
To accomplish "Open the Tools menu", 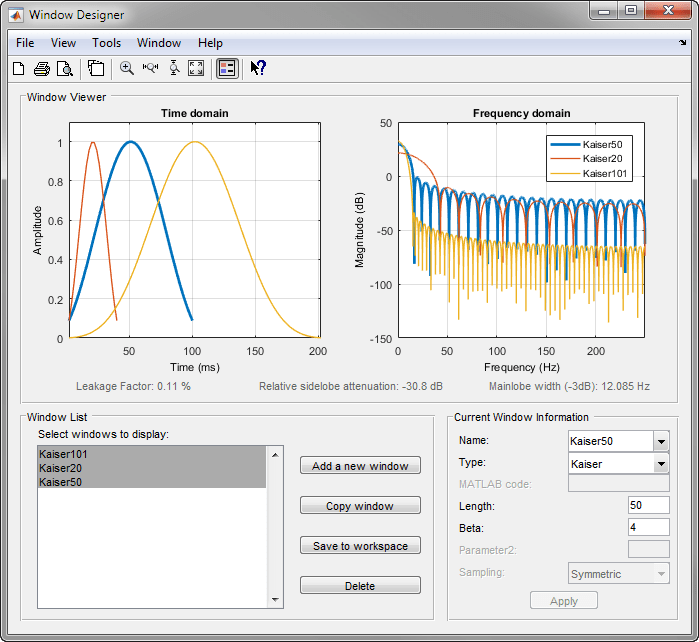I will (x=106, y=43).
